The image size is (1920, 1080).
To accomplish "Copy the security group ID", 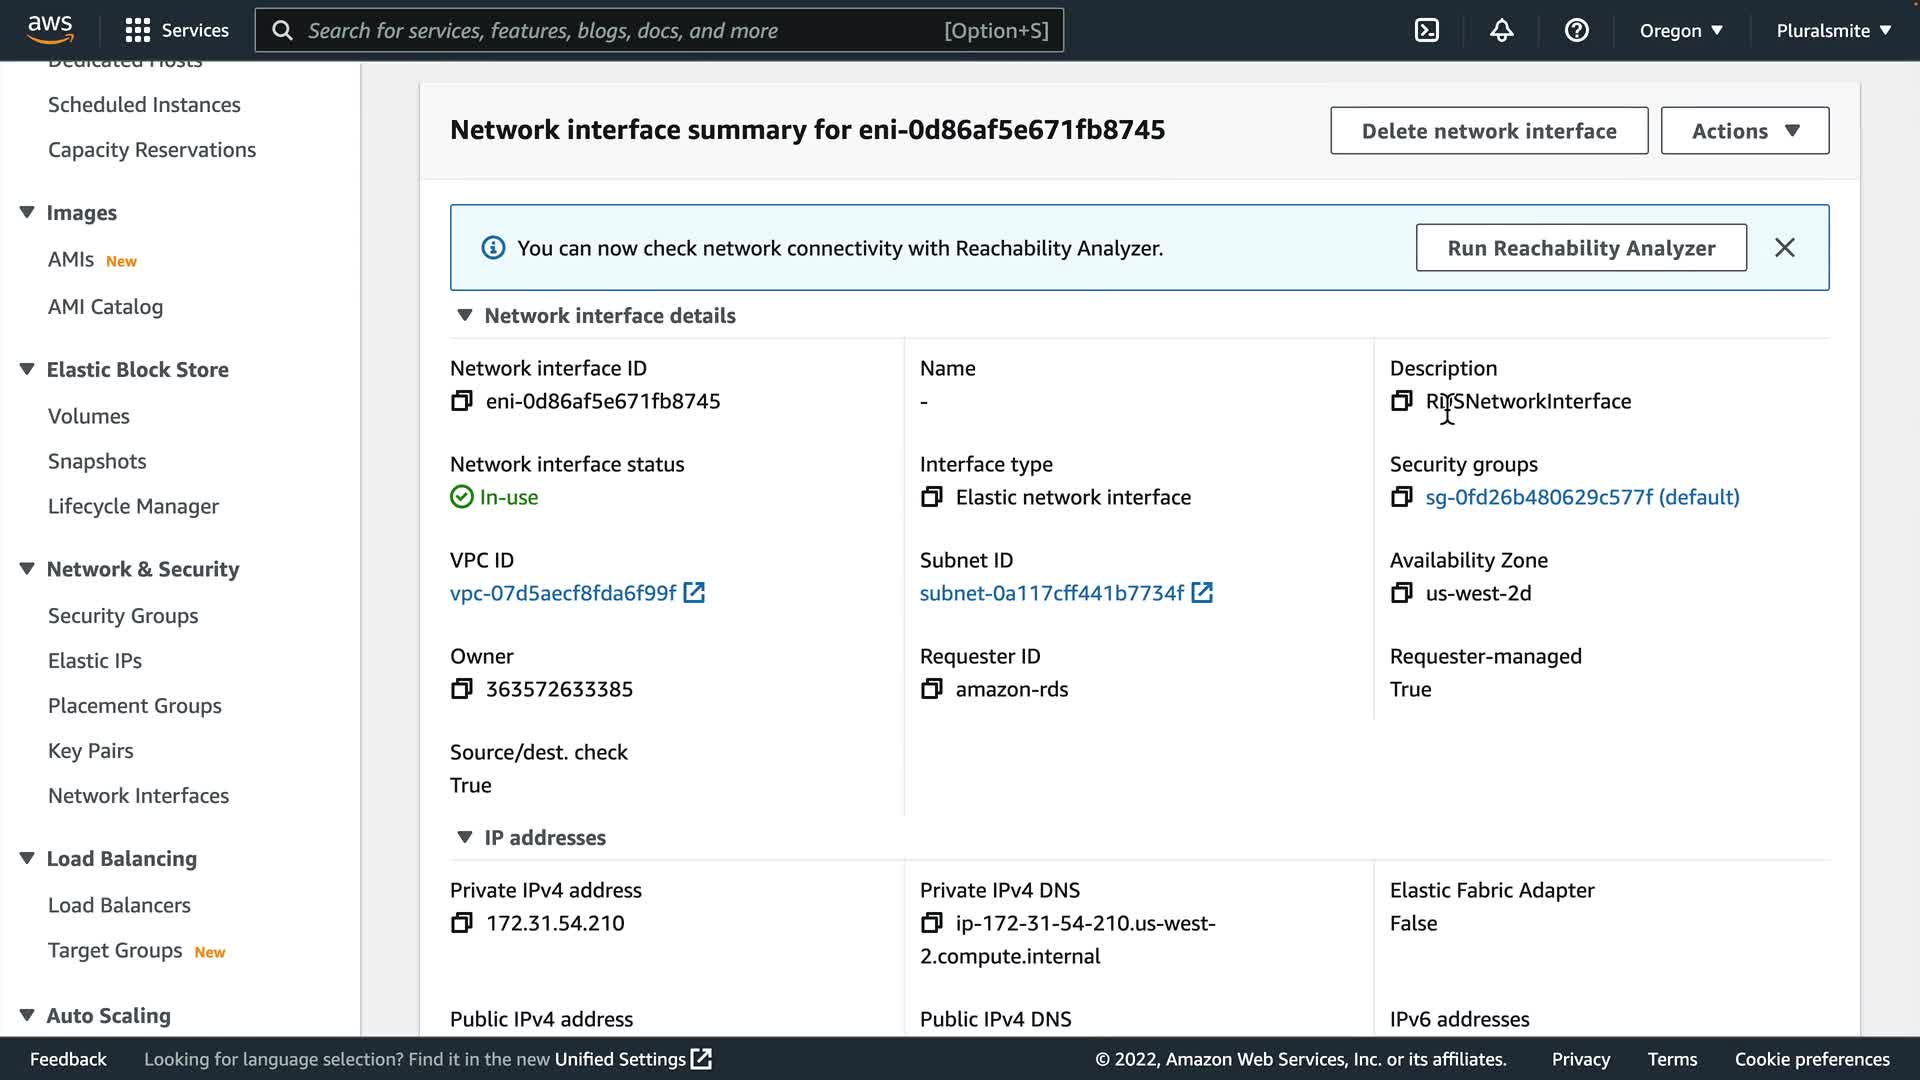I will click(1401, 497).
